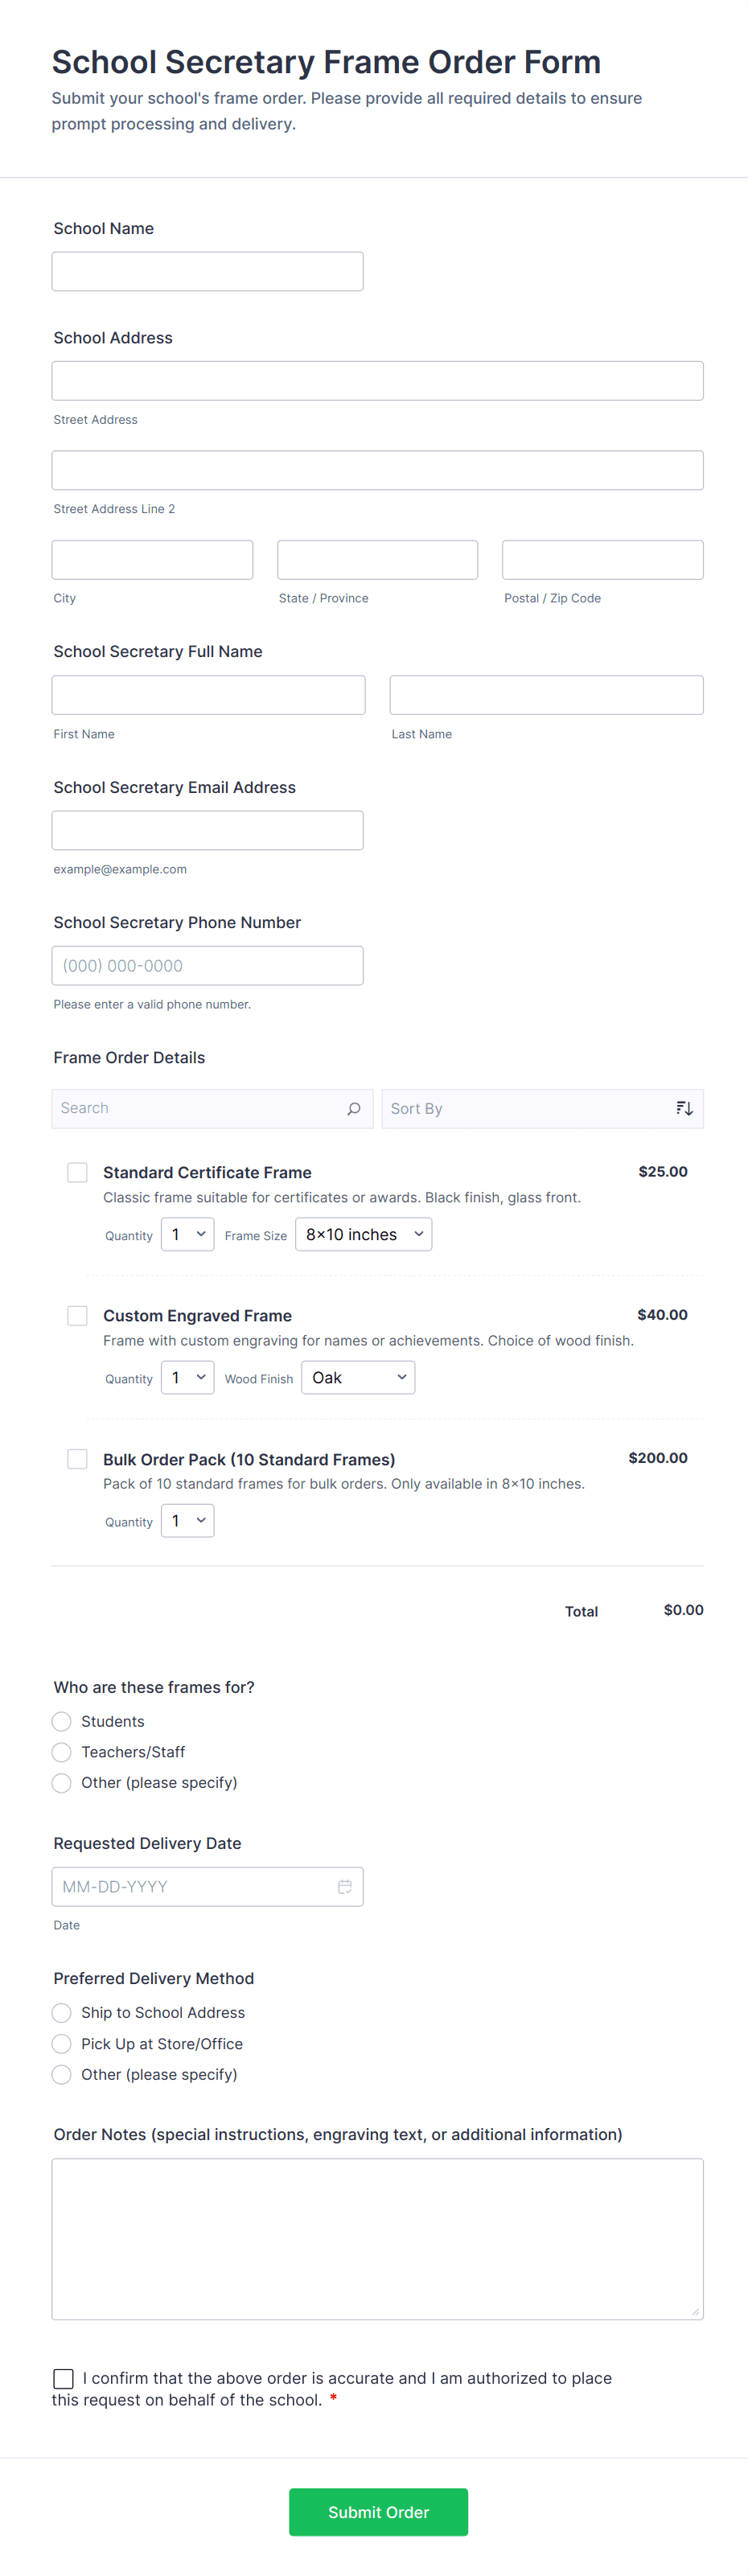Screen dimensions: 748x2576
Task: Open the Frame Size dropdown
Action: 364,1235
